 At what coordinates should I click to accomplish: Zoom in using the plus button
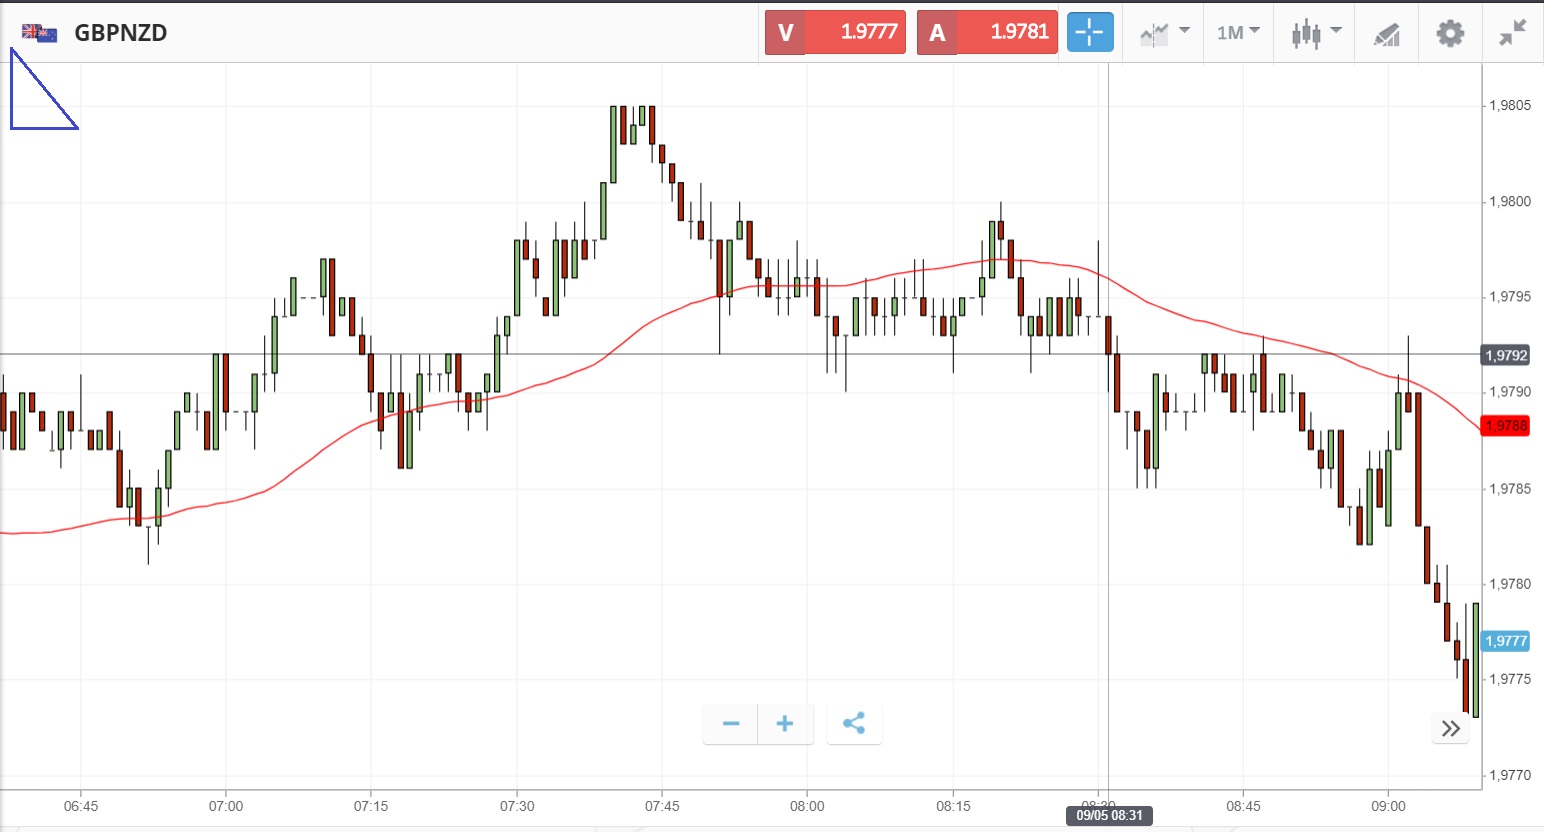(786, 724)
